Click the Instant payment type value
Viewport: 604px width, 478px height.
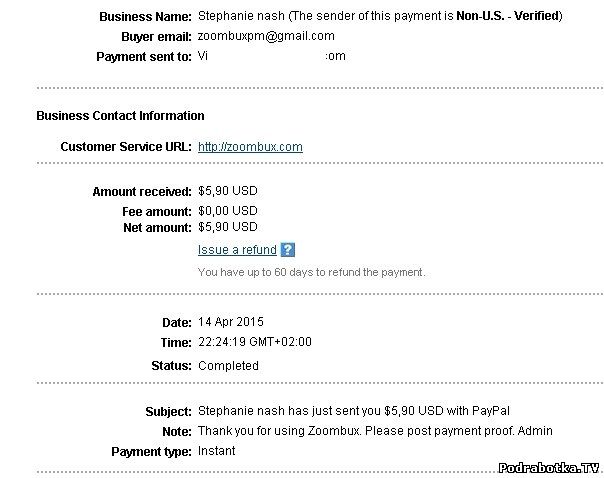click(217, 451)
